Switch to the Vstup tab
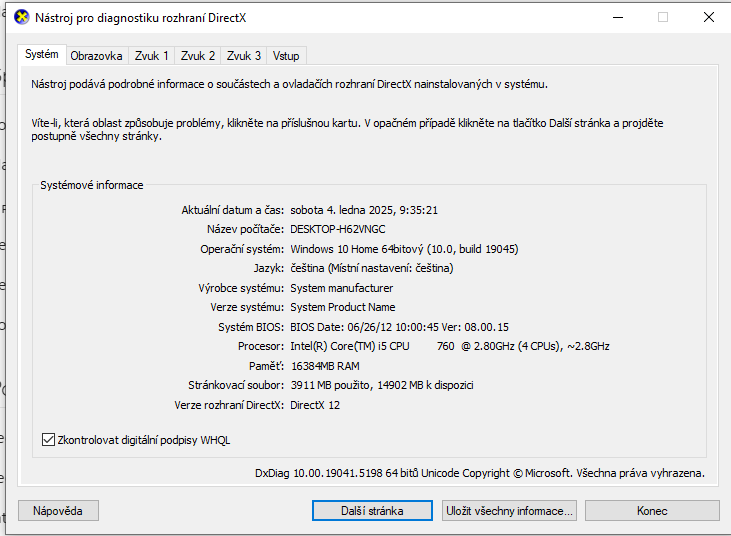This screenshot has height=536, width=731. coord(286,56)
